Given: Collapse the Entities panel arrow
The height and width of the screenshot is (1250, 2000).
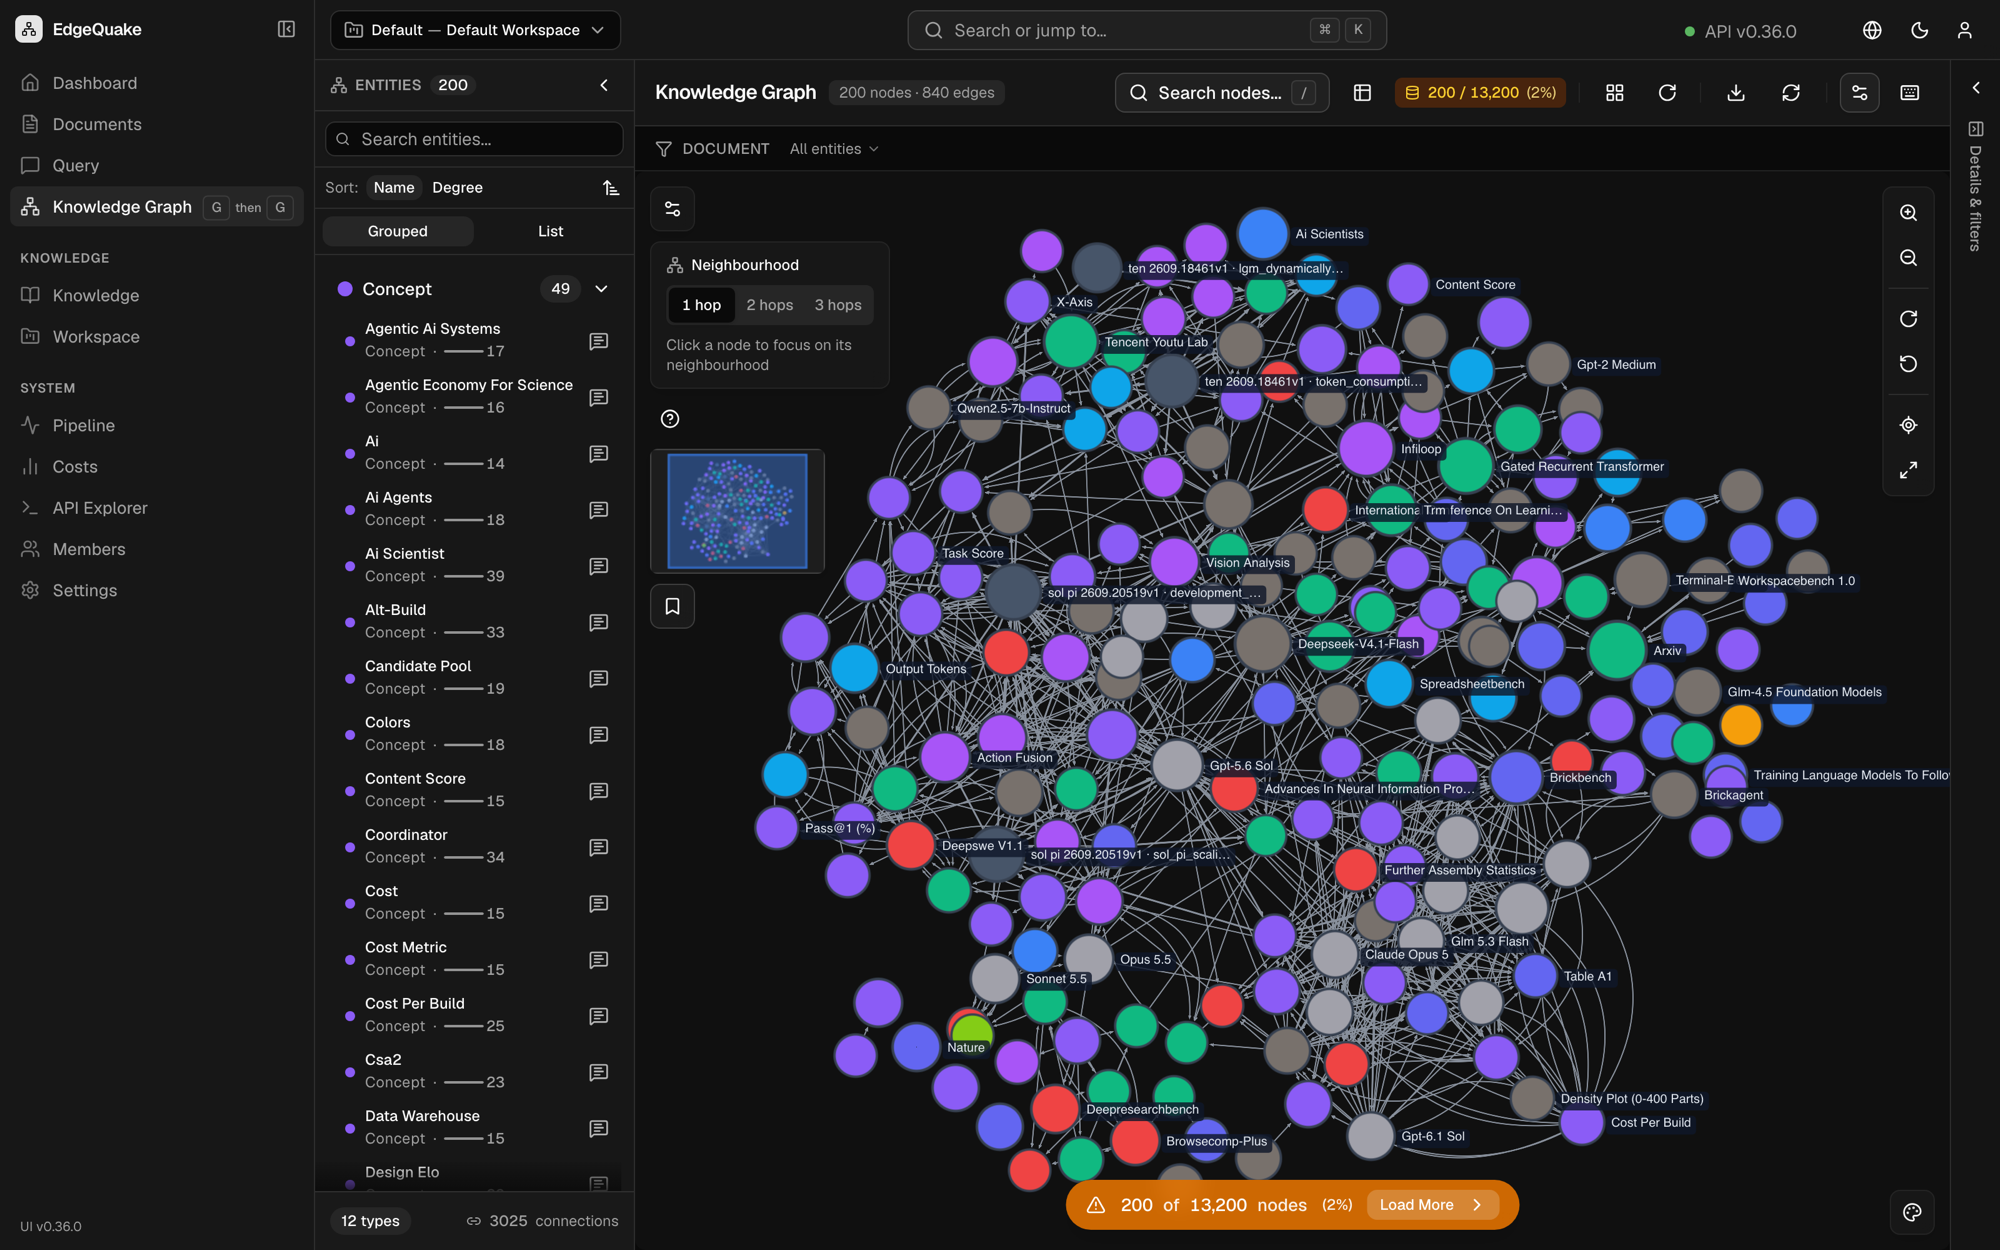Looking at the screenshot, I should [604, 85].
